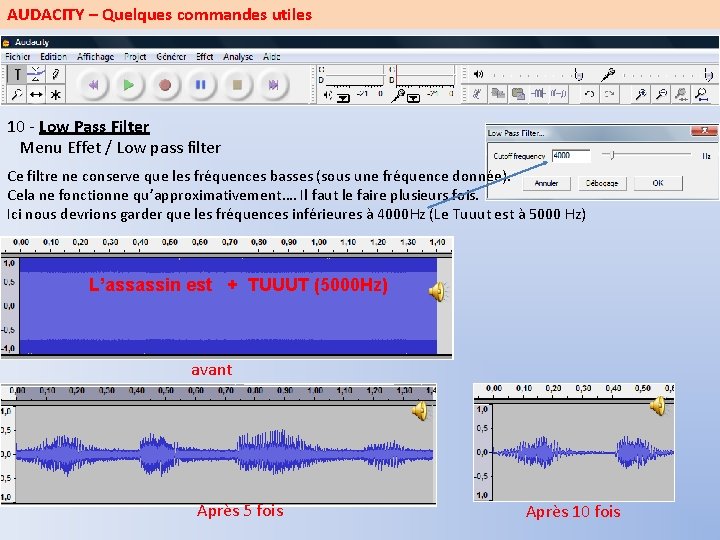
Task: Click Silence selection icon
Action: coord(558,94)
